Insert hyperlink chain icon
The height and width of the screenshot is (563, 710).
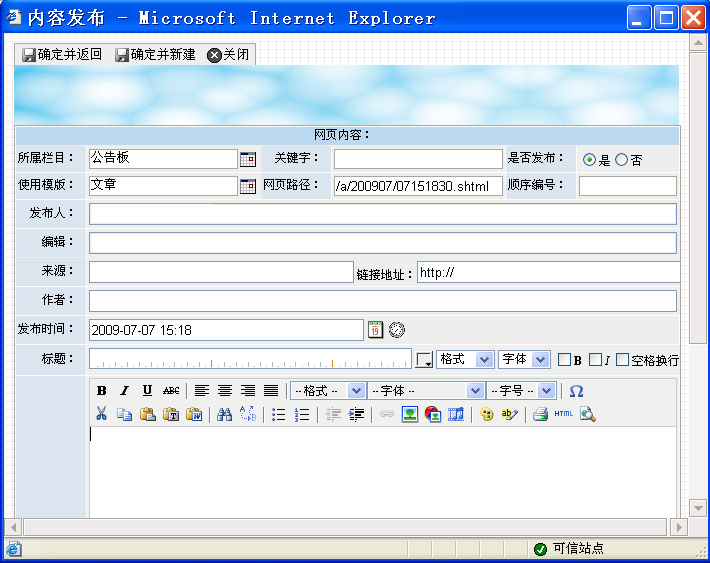[386, 414]
